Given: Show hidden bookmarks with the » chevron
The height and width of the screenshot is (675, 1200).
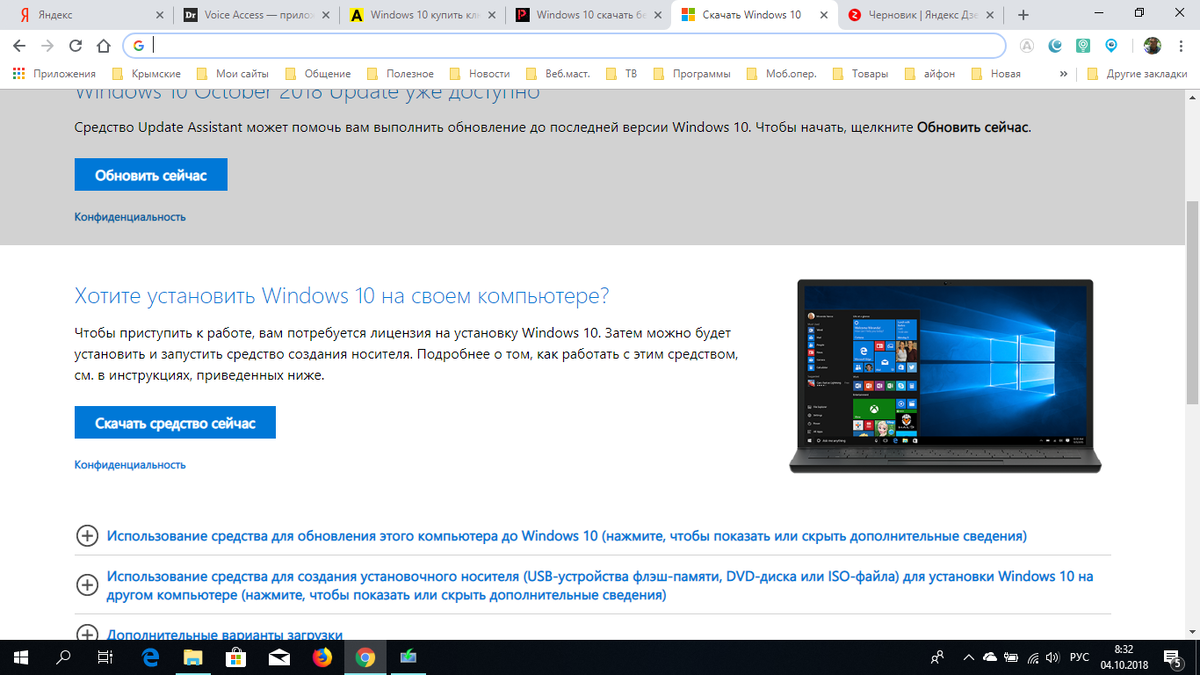Looking at the screenshot, I should pos(1063,74).
